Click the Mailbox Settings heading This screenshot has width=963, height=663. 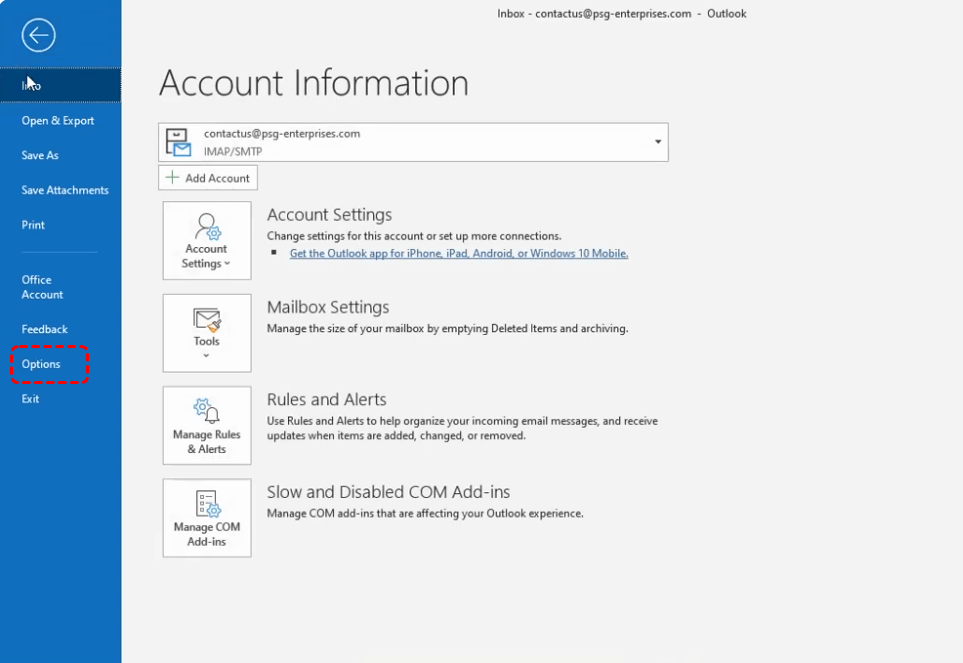[328, 307]
